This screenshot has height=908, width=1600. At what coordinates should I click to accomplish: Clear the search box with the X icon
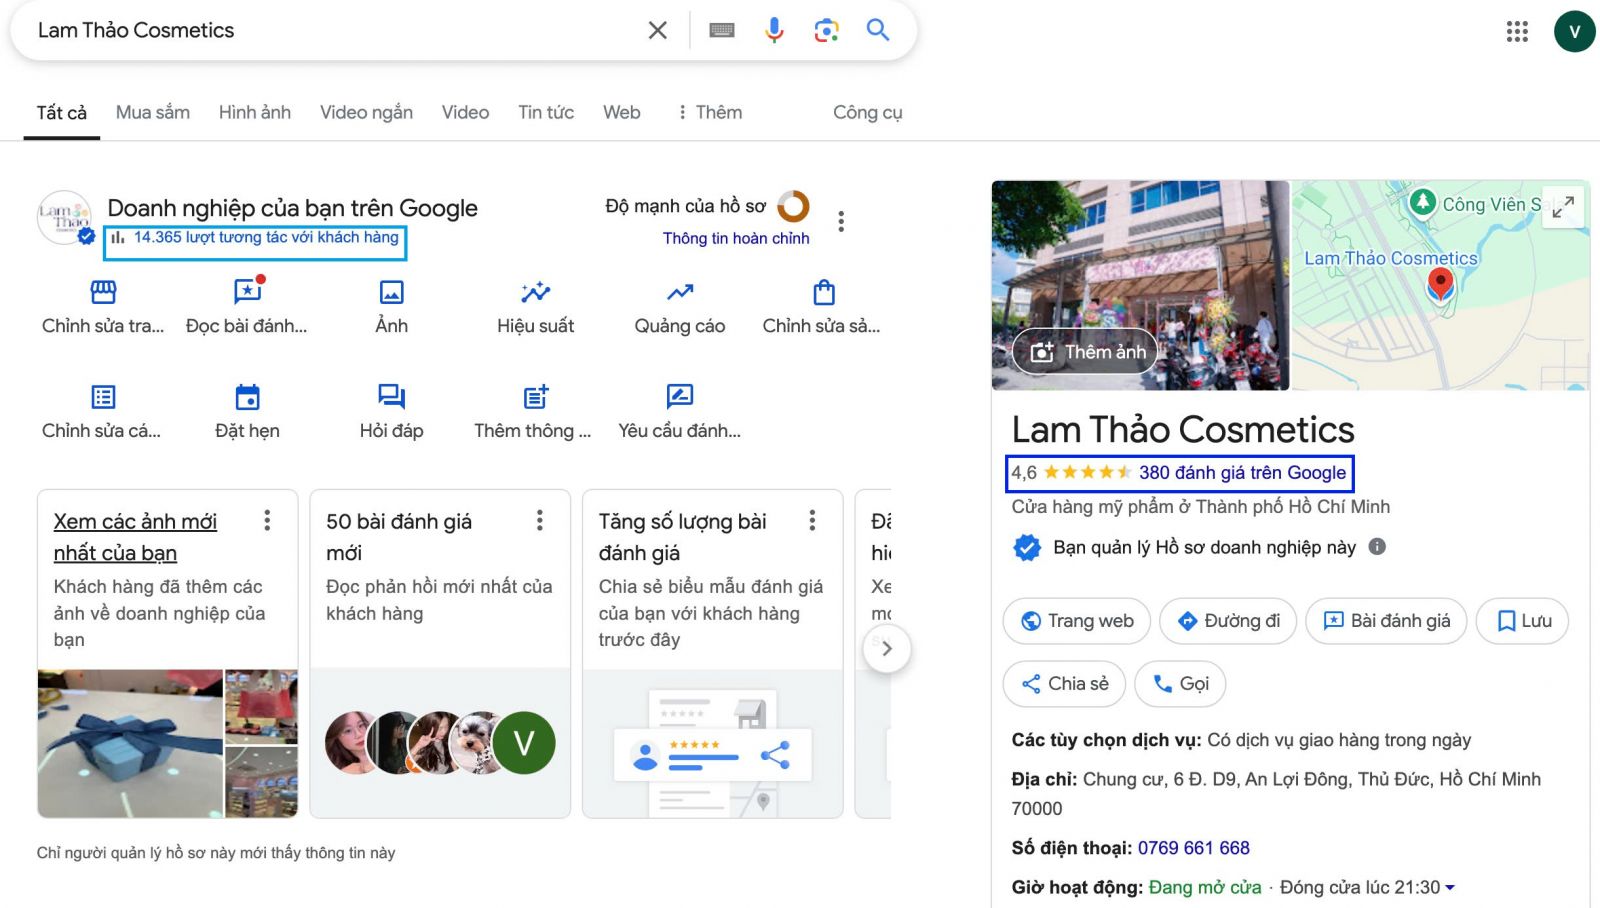pyautogui.click(x=657, y=30)
